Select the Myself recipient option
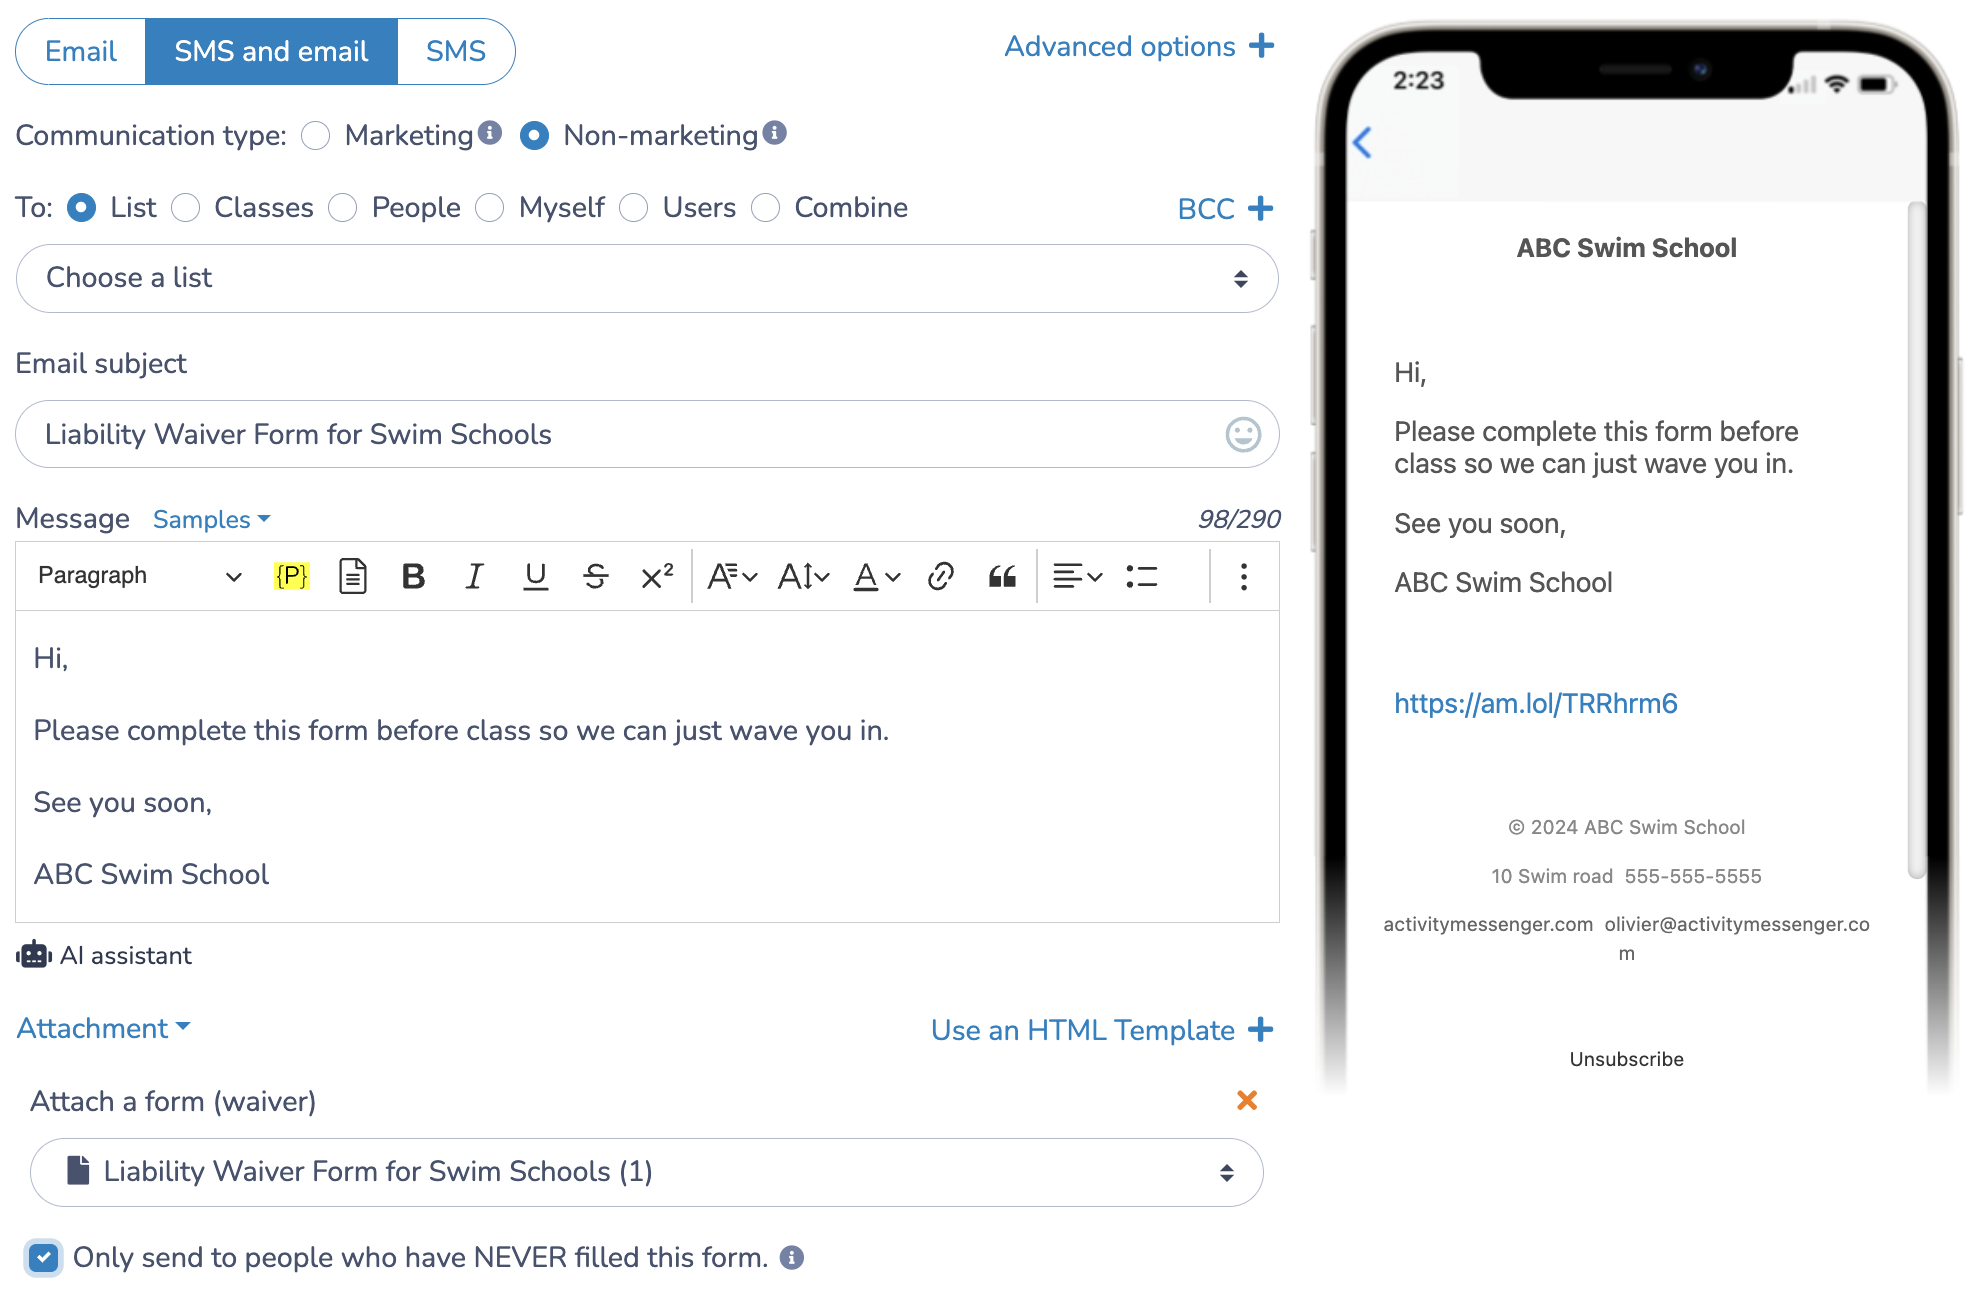1970x1300 pixels. 490,207
